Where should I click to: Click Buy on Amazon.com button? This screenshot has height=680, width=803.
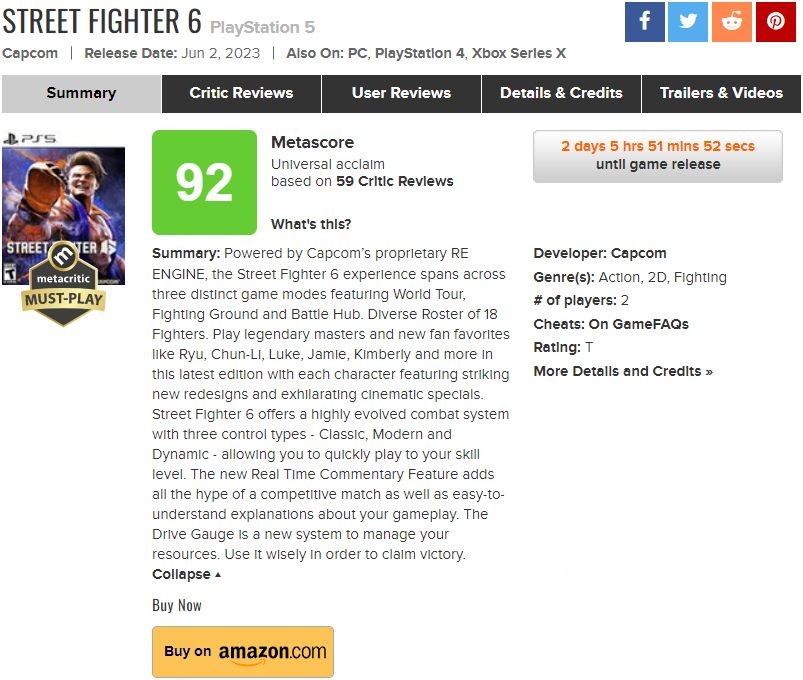click(243, 652)
